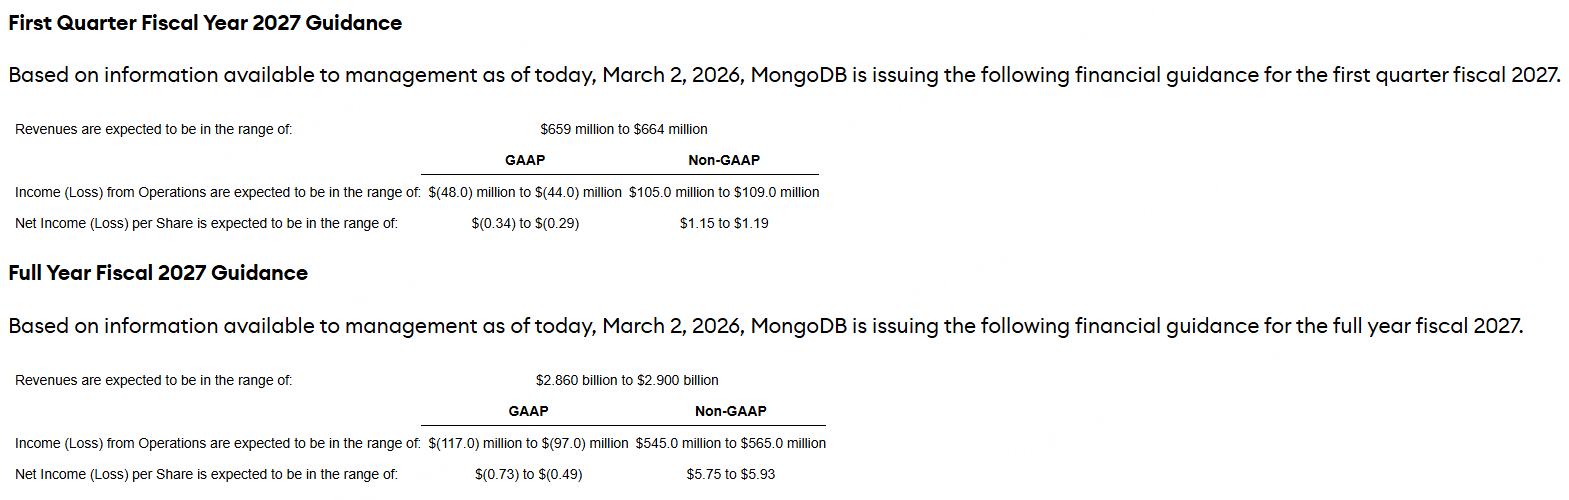The height and width of the screenshot is (500, 1569).
Task: Click the paragraph mentioning full year fiscal 2027
Action: coord(765,326)
